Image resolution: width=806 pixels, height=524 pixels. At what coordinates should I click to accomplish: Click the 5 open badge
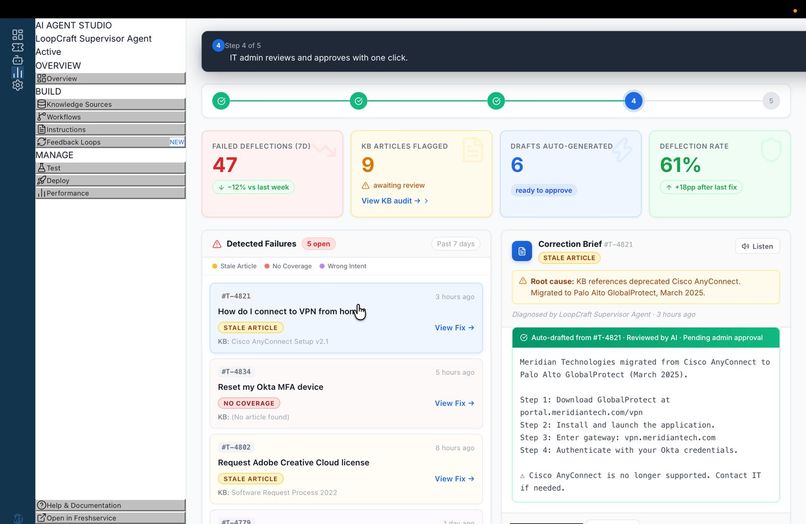[x=319, y=244]
